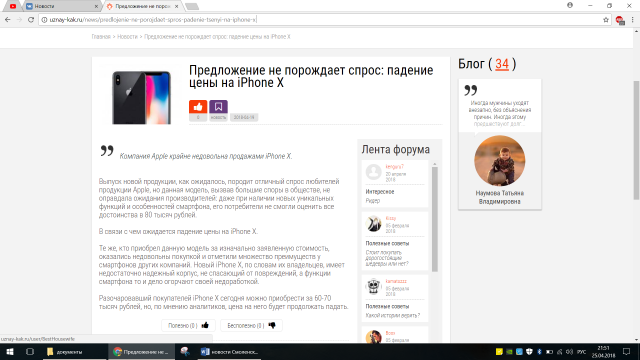Click the article title heading
640x360 pixels.
(x=311, y=76)
